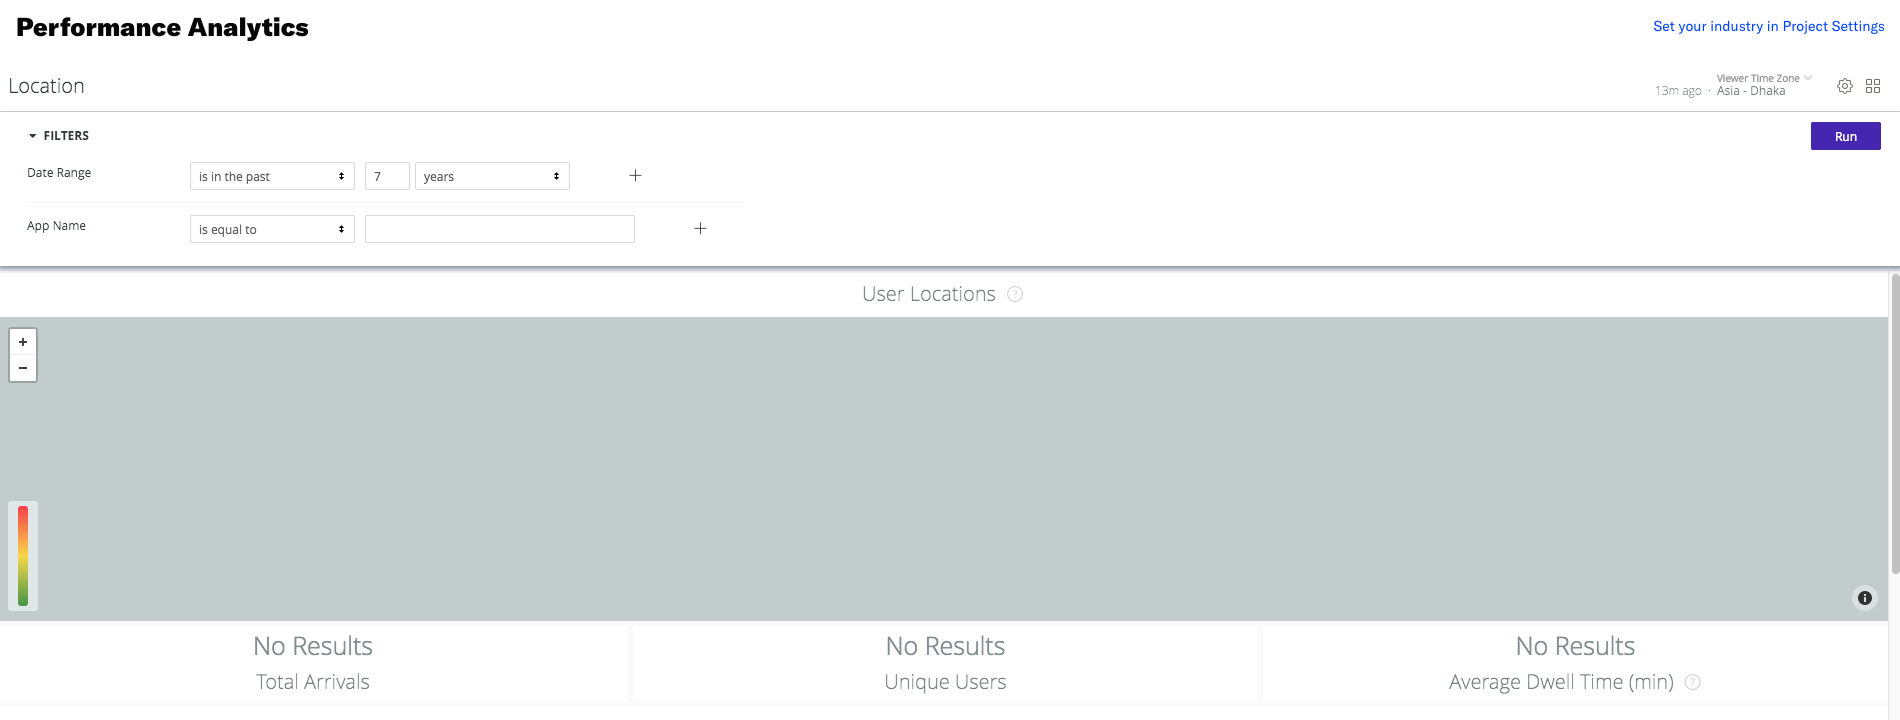Open the App Name 'is equal to' dropdown
Viewport: 1900px width, 720px height.
pos(271,228)
